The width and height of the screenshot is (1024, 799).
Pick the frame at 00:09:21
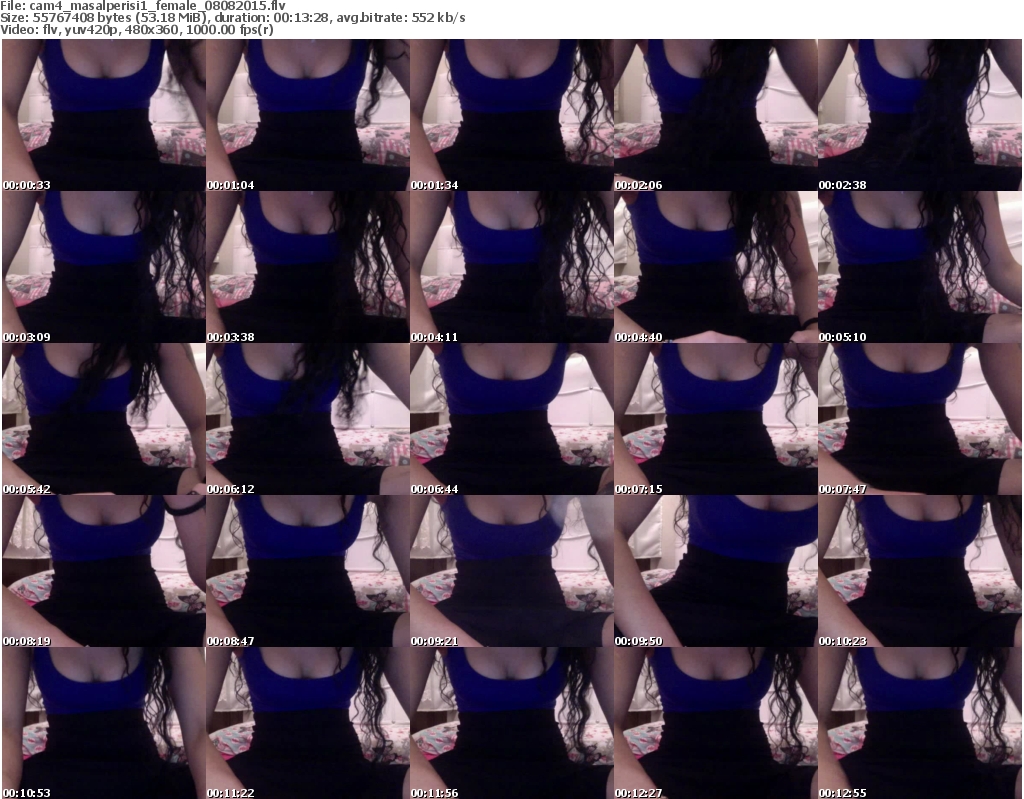[x=511, y=571]
